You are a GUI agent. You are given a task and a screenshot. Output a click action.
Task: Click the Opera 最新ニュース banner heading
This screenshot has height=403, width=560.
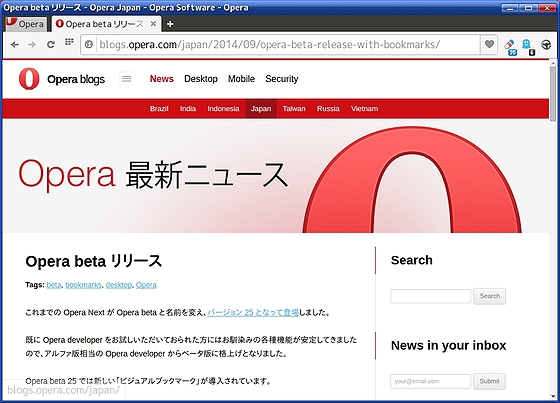coord(154,175)
